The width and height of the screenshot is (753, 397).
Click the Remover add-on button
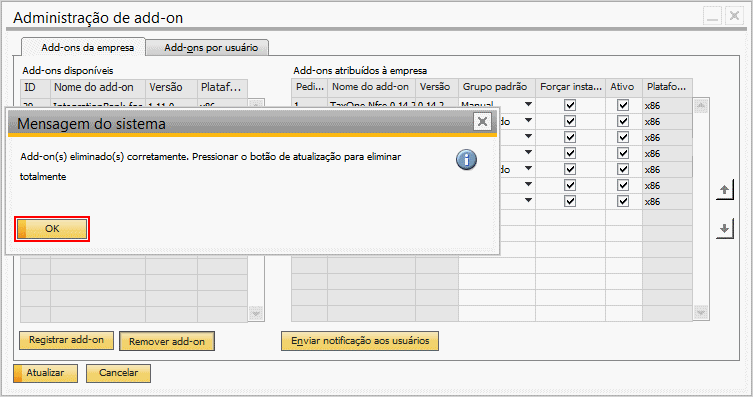pos(167,341)
